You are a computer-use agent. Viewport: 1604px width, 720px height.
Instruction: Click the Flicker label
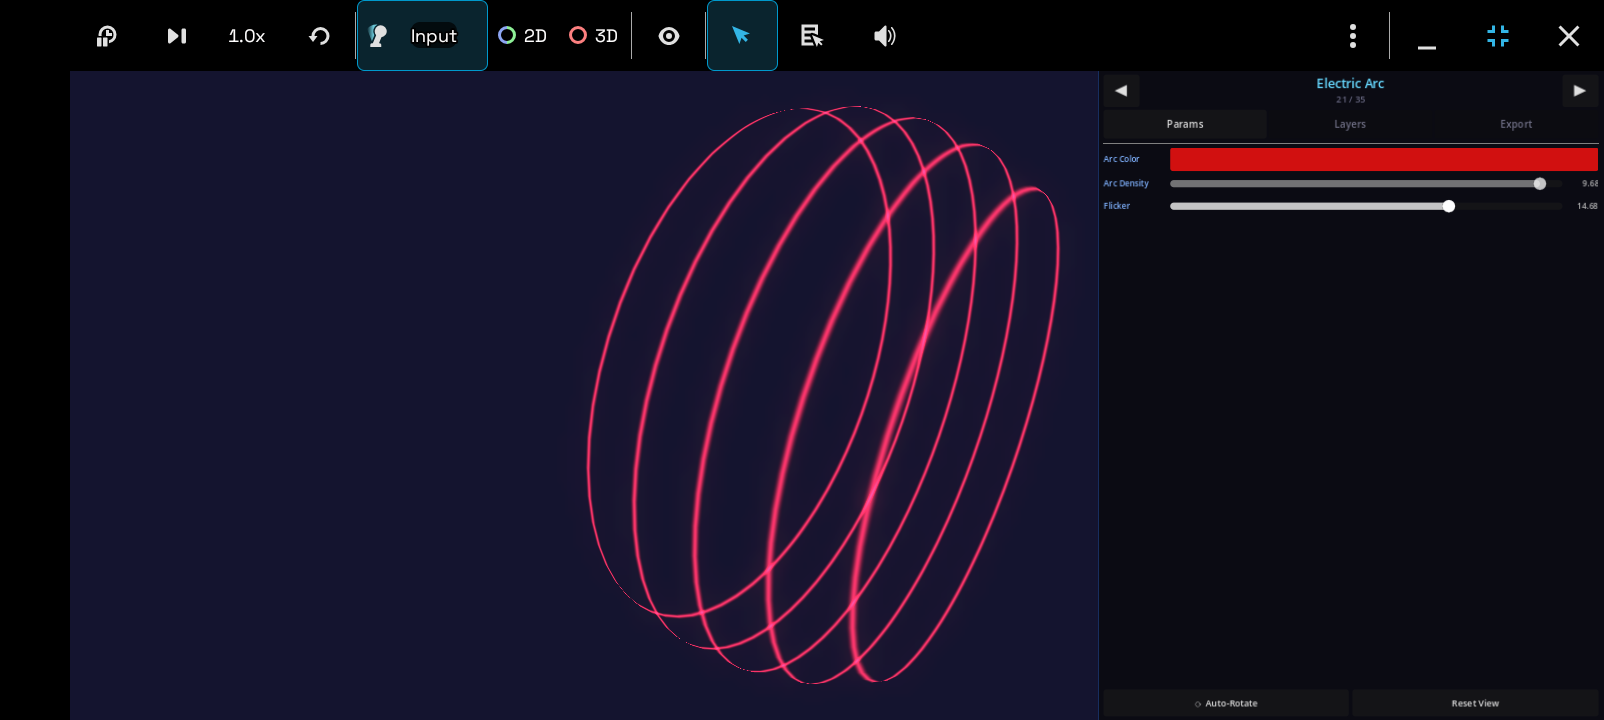1116,206
